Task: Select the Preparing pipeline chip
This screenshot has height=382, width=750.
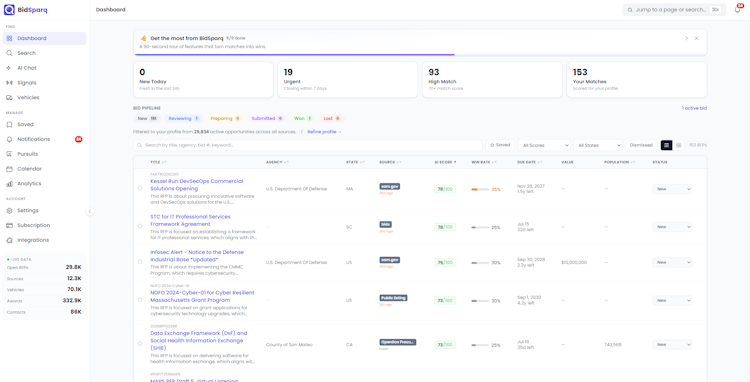Action: (225, 118)
